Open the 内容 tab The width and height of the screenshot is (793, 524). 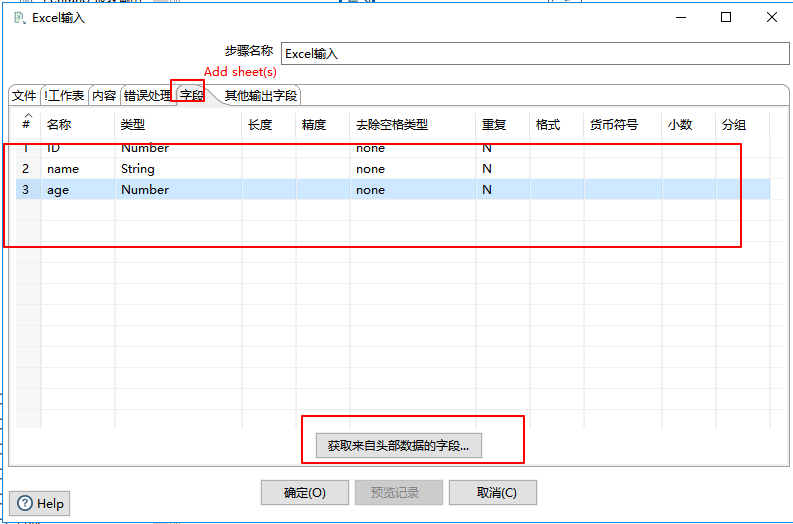(x=104, y=96)
